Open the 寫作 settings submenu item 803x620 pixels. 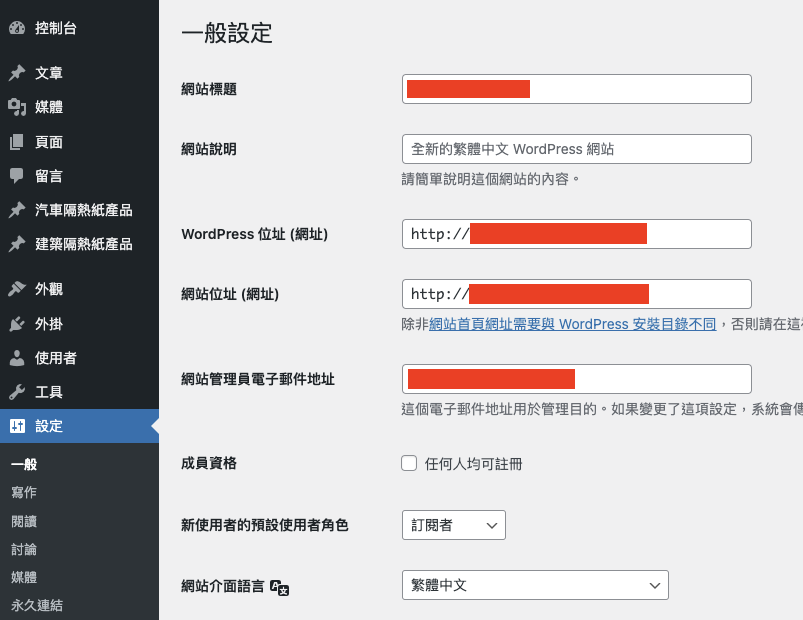pos(24,493)
